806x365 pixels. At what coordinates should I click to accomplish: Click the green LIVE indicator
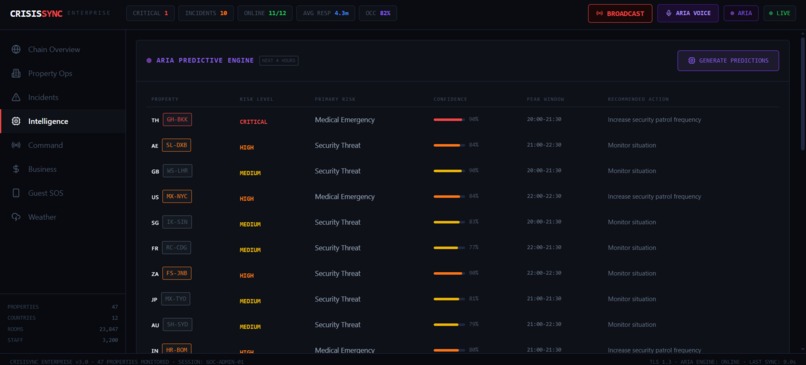tap(780, 13)
